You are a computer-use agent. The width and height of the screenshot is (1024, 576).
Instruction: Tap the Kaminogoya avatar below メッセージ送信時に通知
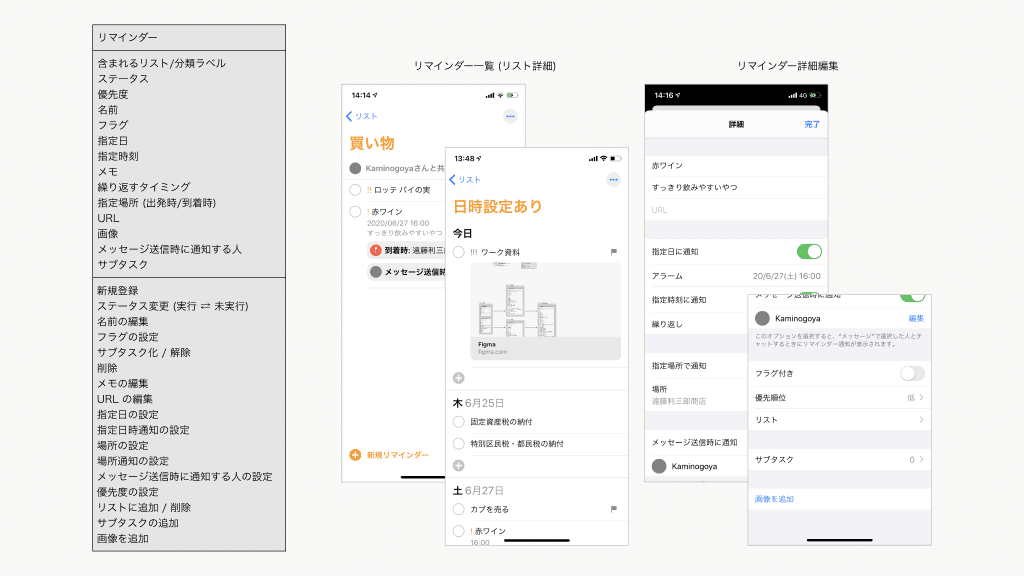pyautogui.click(x=659, y=466)
